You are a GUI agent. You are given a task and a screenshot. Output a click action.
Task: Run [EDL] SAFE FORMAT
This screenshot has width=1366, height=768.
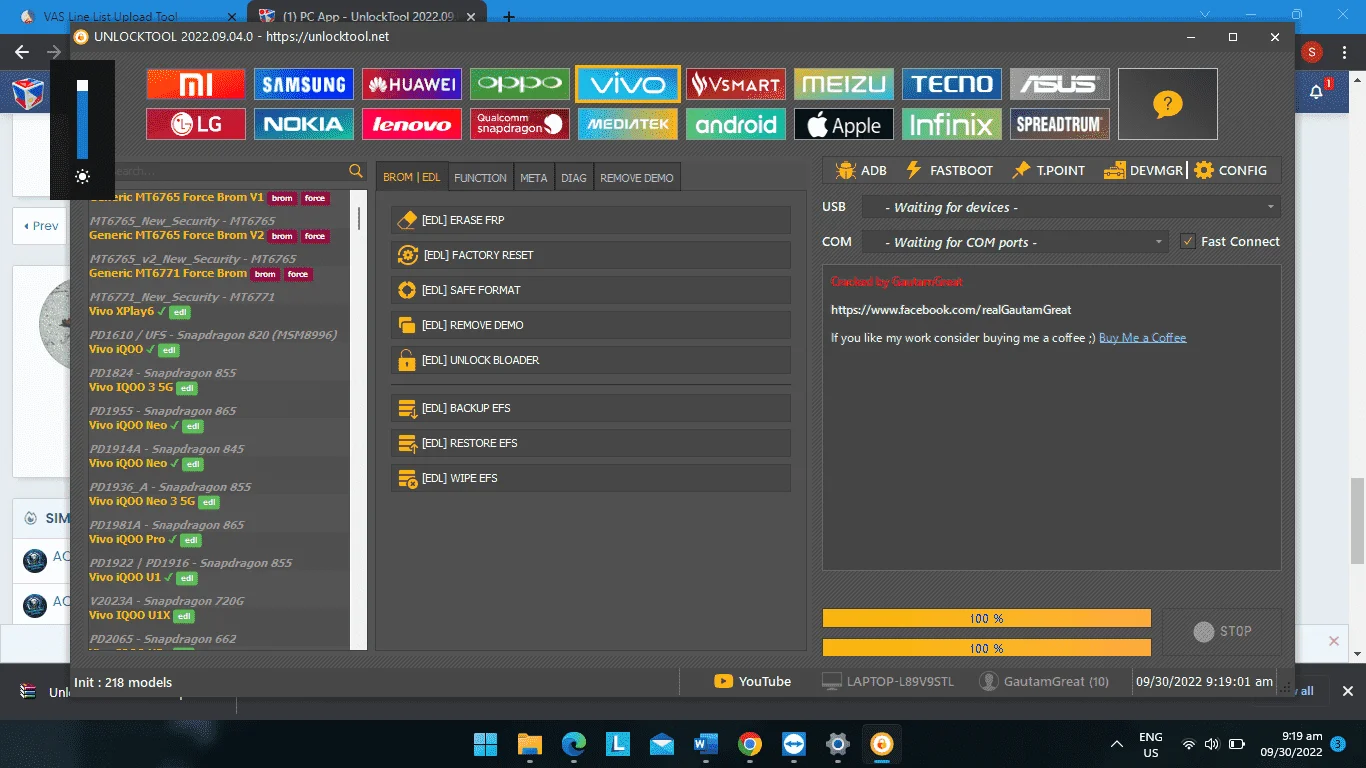point(590,290)
